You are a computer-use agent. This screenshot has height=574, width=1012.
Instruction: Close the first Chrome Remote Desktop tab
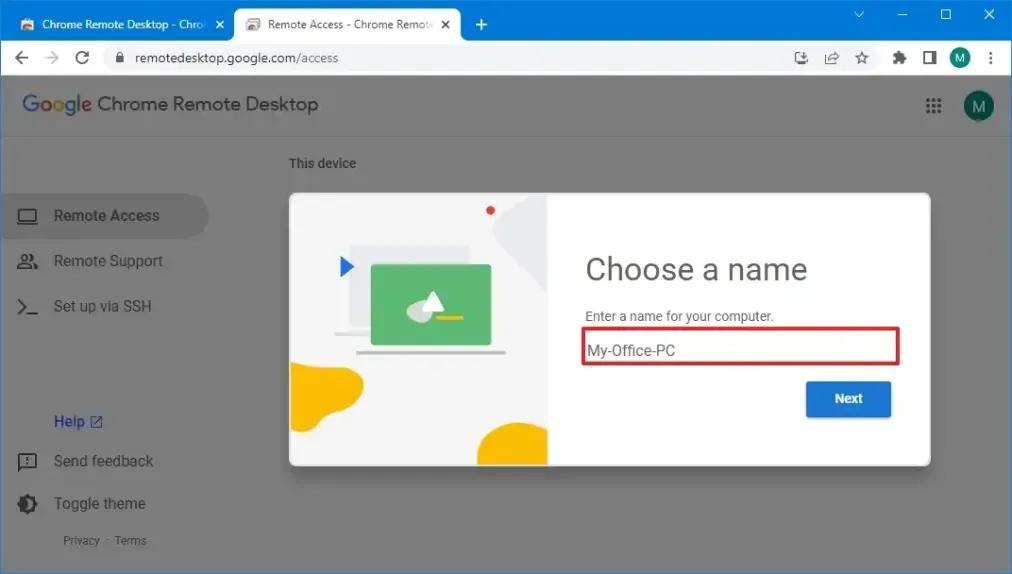pos(219,25)
